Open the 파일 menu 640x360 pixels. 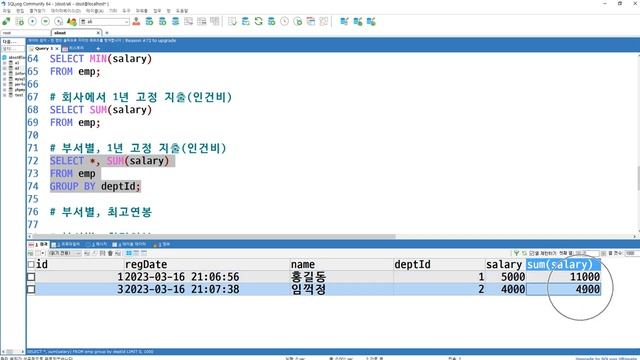point(7,11)
